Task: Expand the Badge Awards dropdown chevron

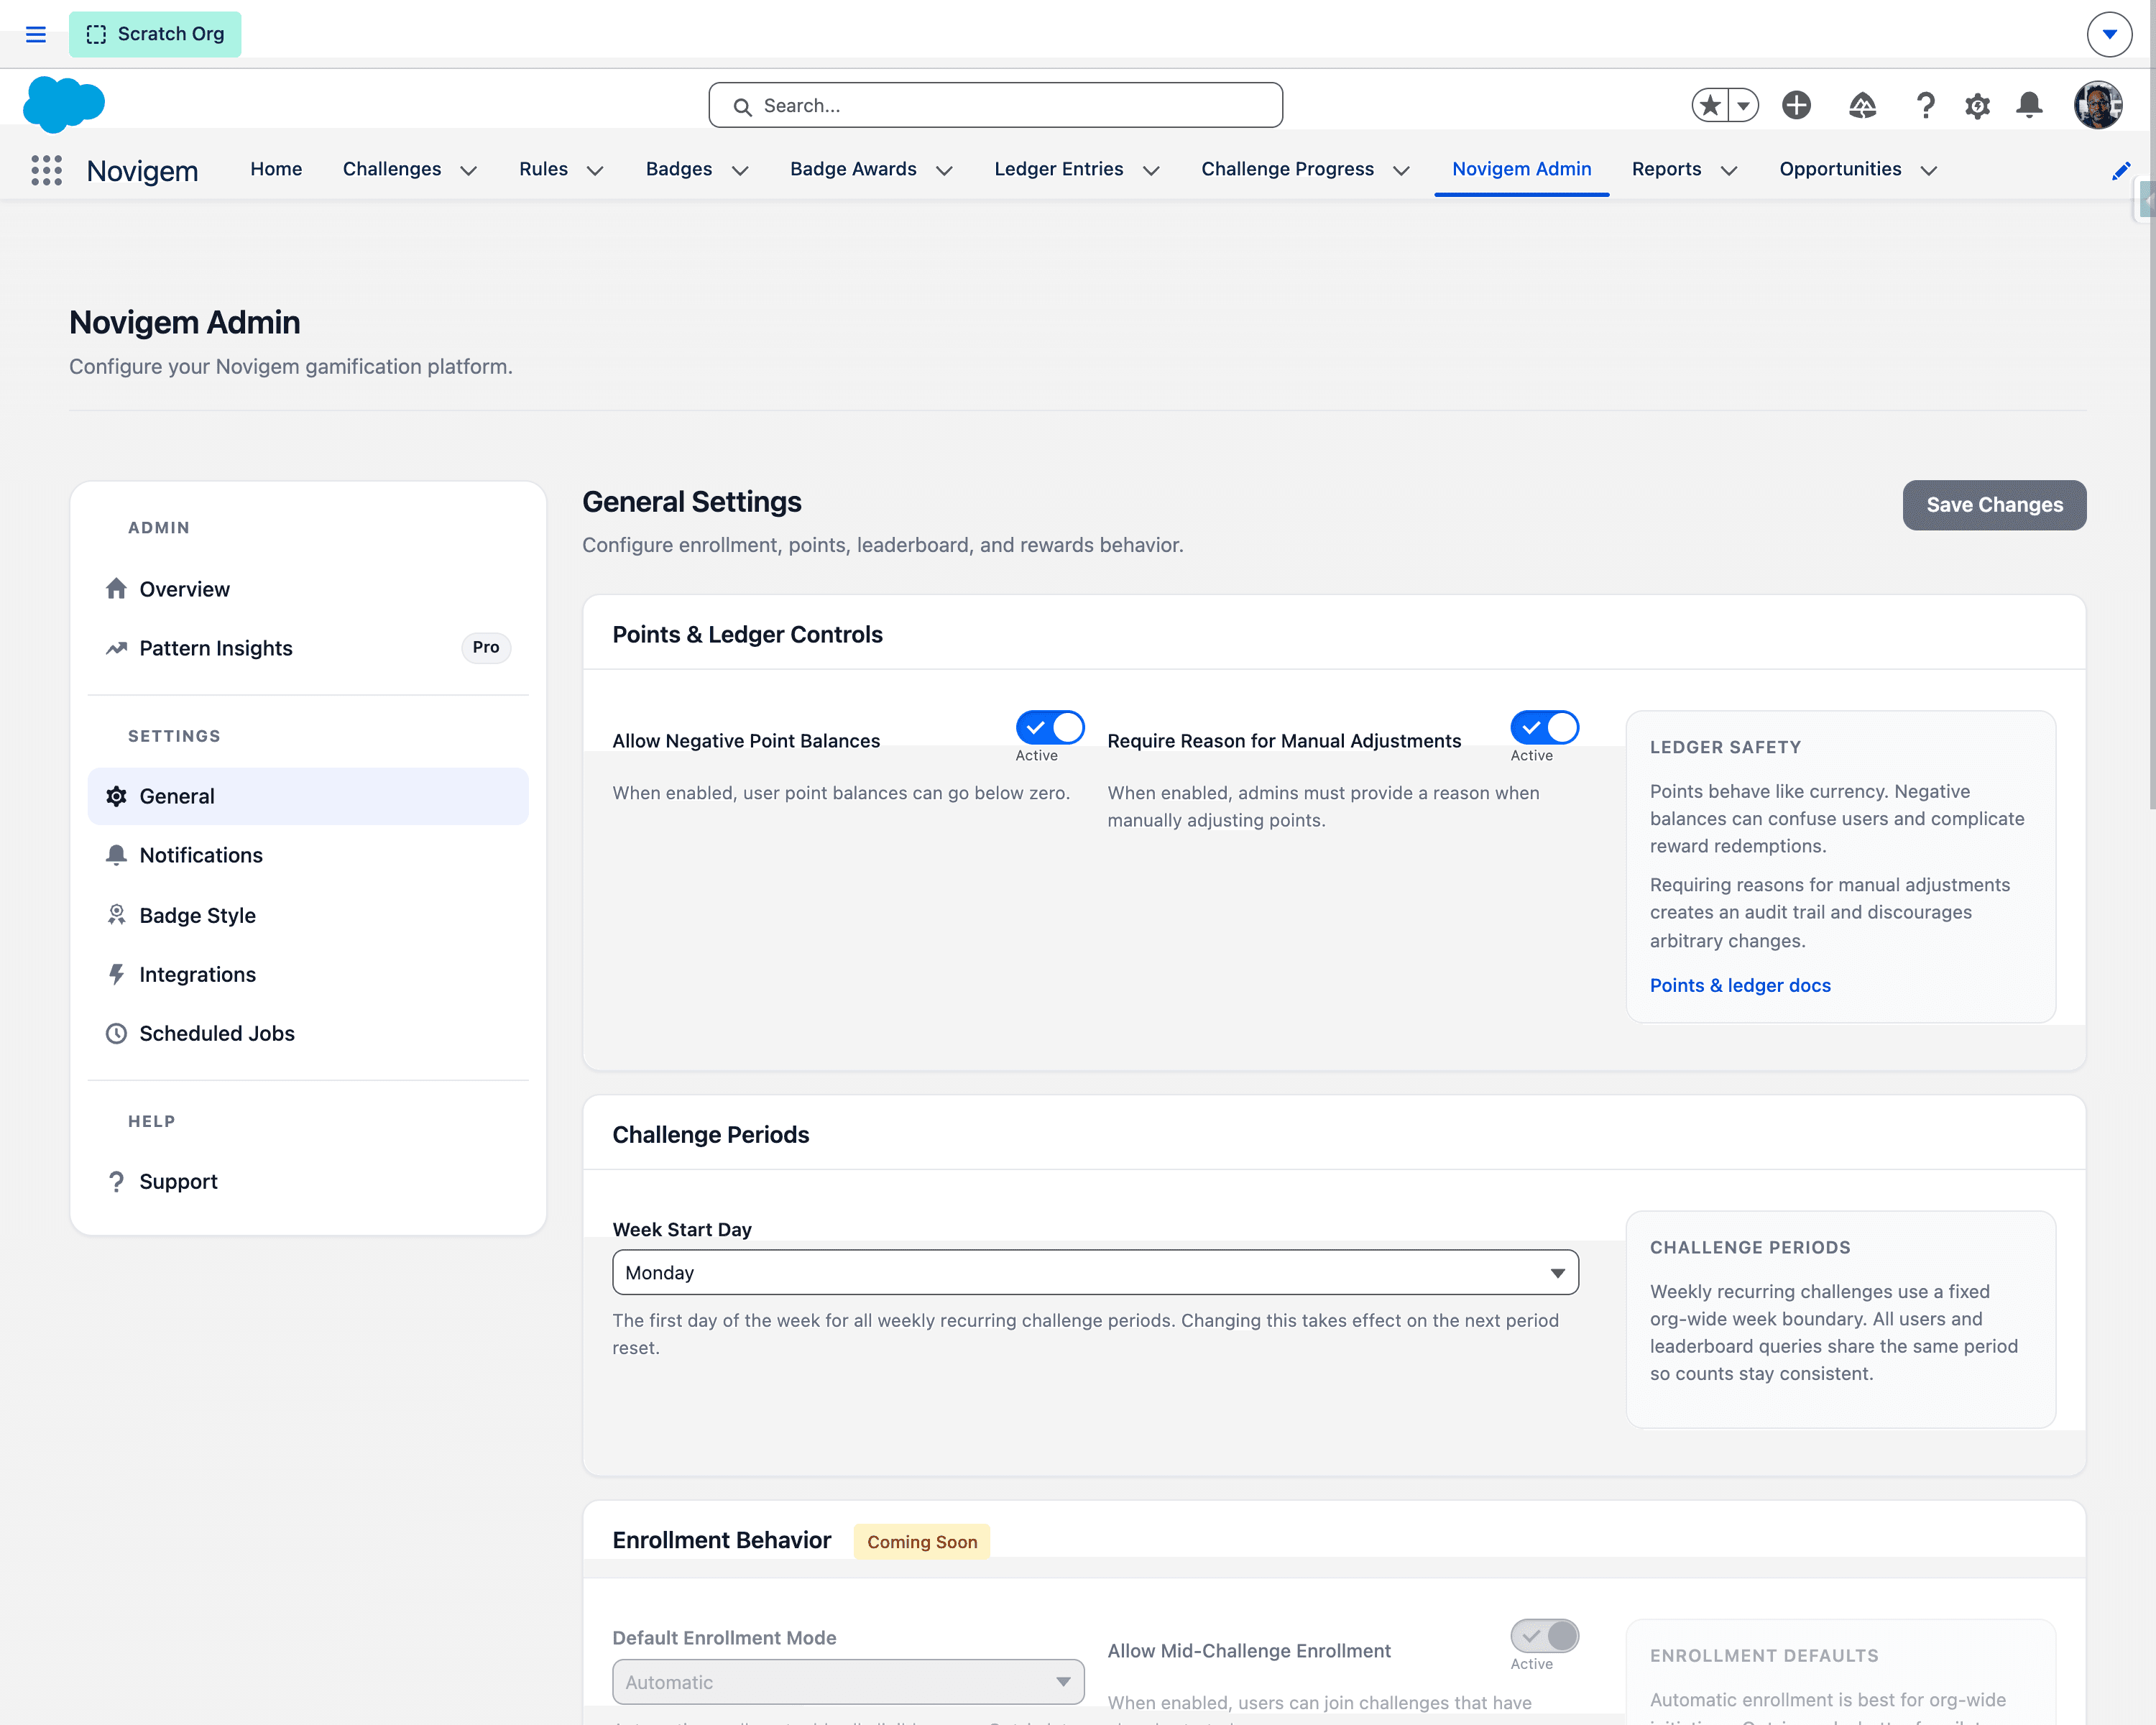Action: tap(944, 171)
